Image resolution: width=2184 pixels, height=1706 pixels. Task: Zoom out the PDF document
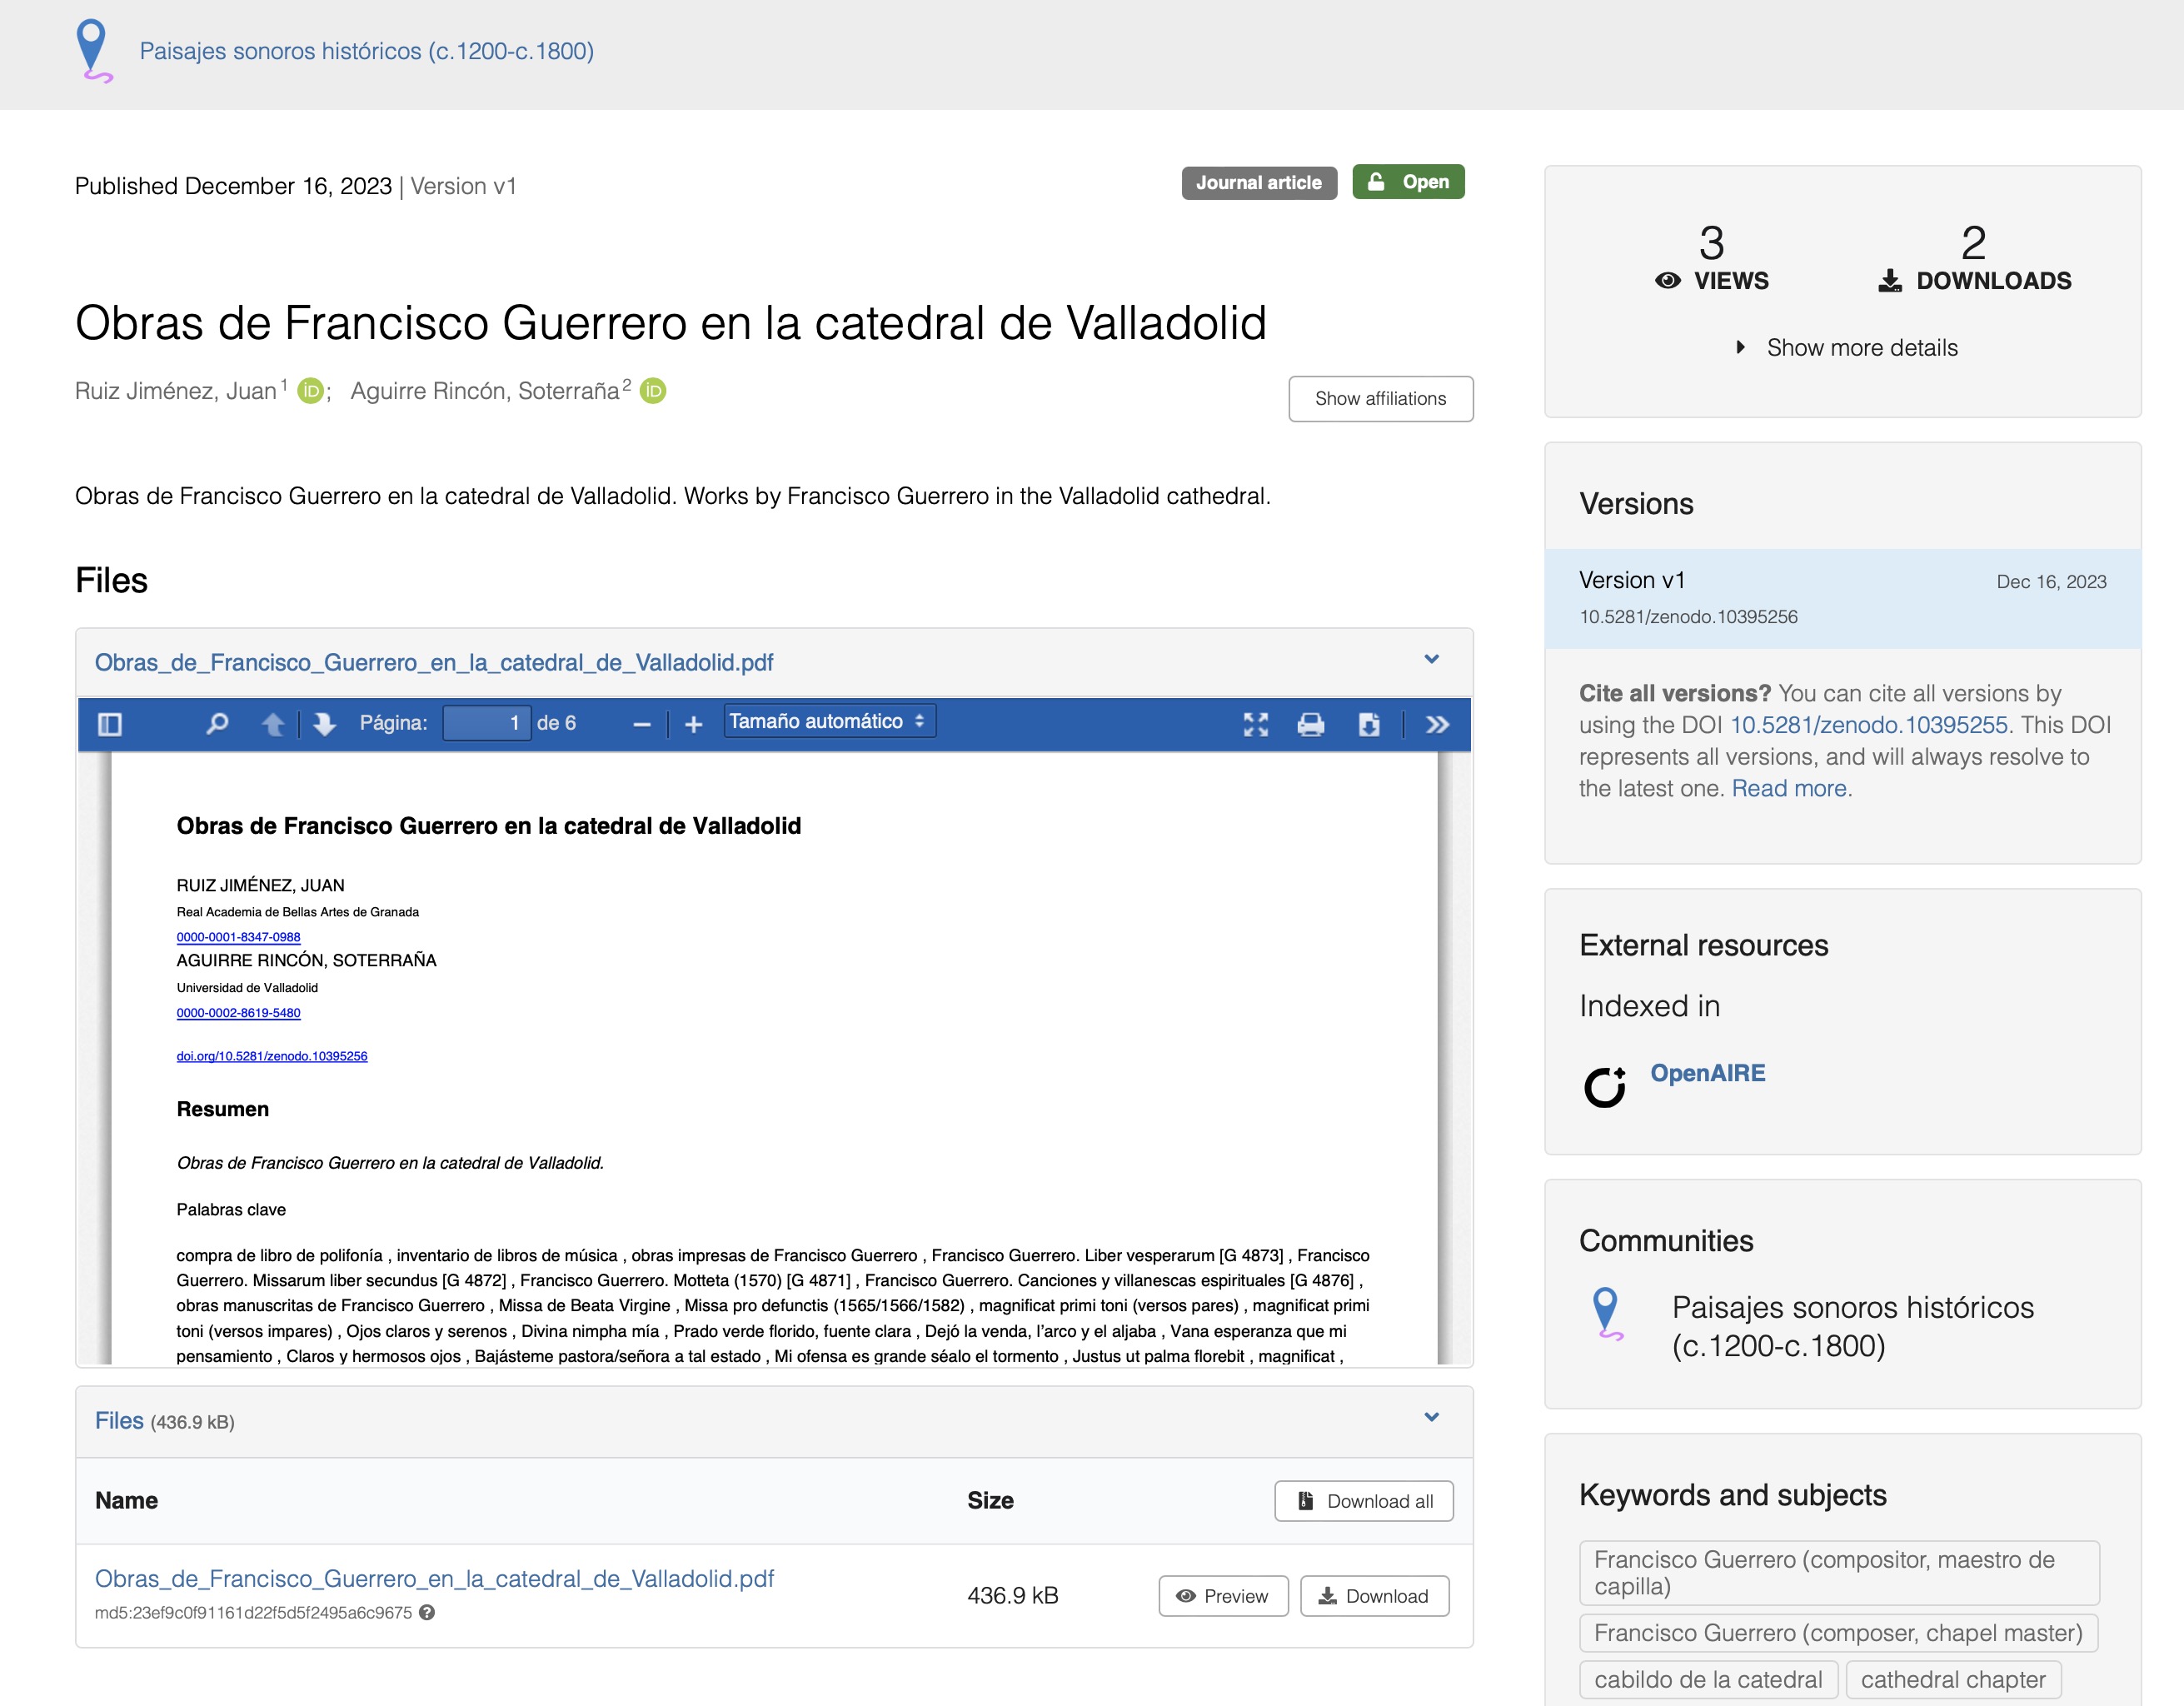point(642,724)
